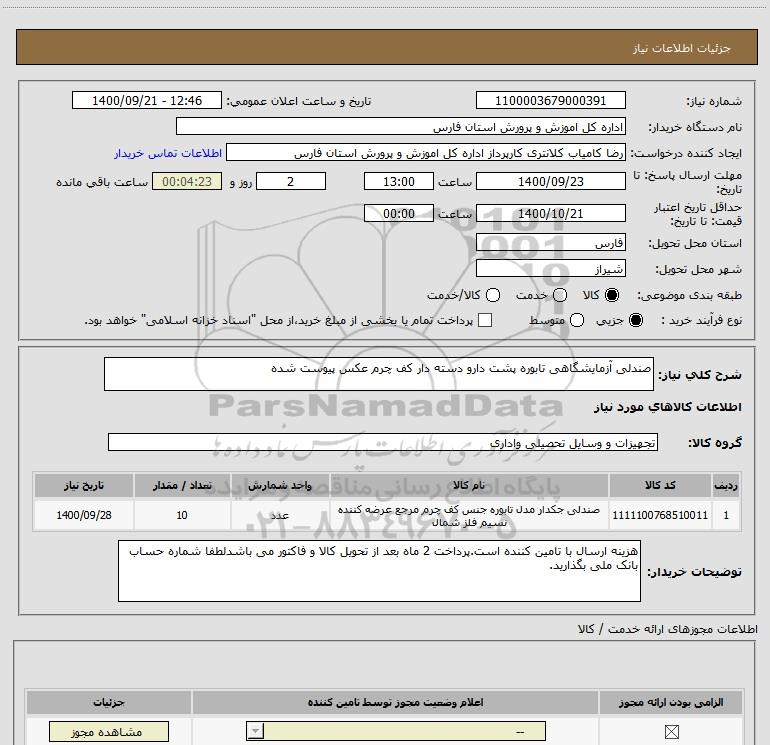This screenshot has height=745, width=770.
Task: Click the unit cell عدد
Action: (x=280, y=515)
